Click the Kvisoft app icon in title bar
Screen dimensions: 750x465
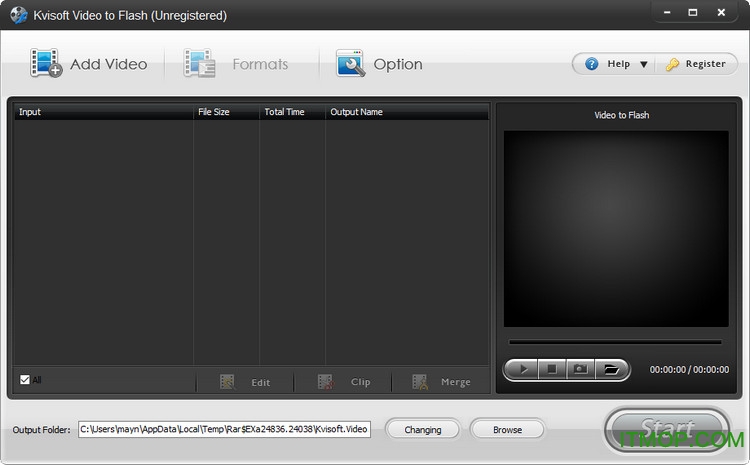coord(19,15)
